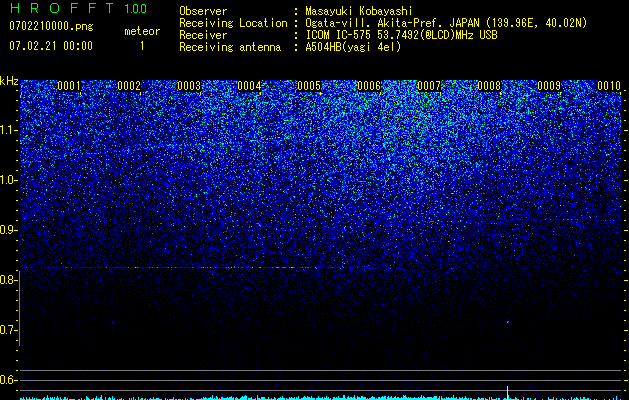Click the 0.8 kHz axis label

8,280
